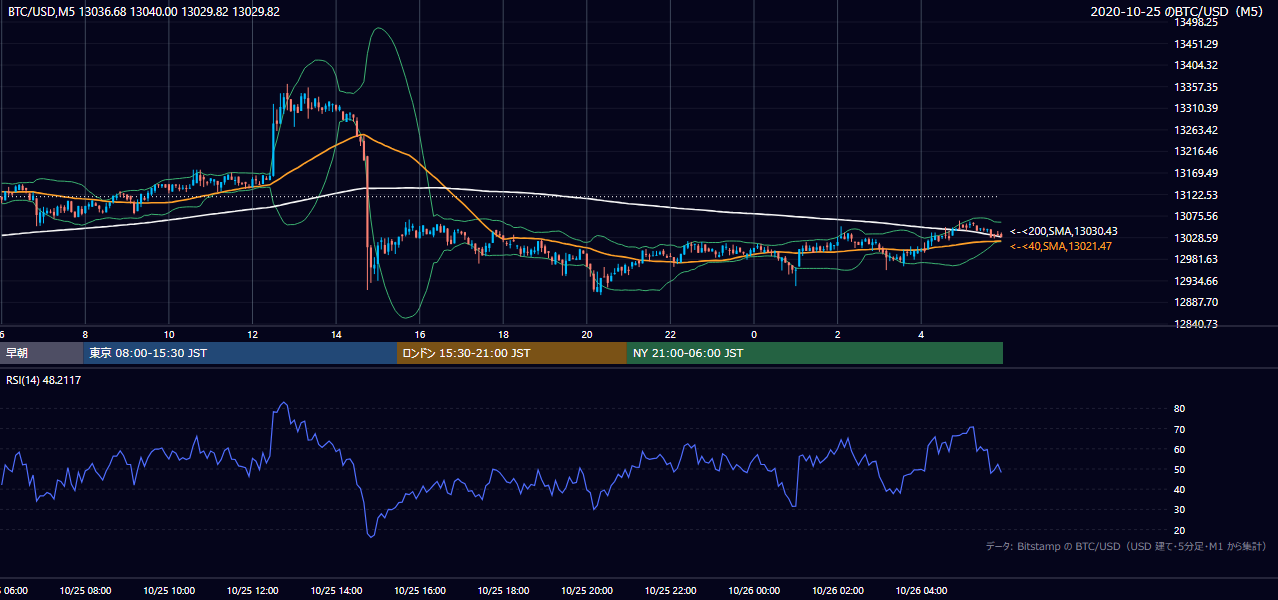Click RSI axis level 40
1278x600 pixels.
[x=1179, y=489]
